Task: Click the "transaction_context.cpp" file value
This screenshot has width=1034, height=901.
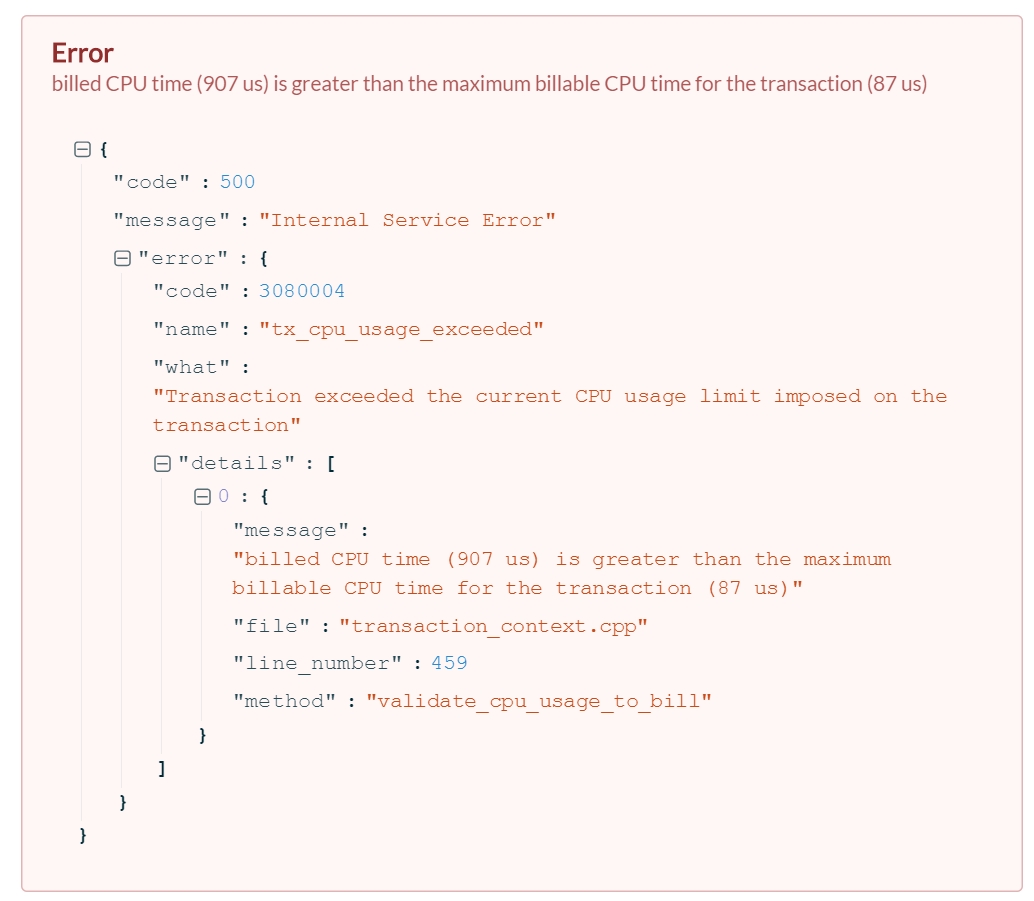Action: pos(400,625)
